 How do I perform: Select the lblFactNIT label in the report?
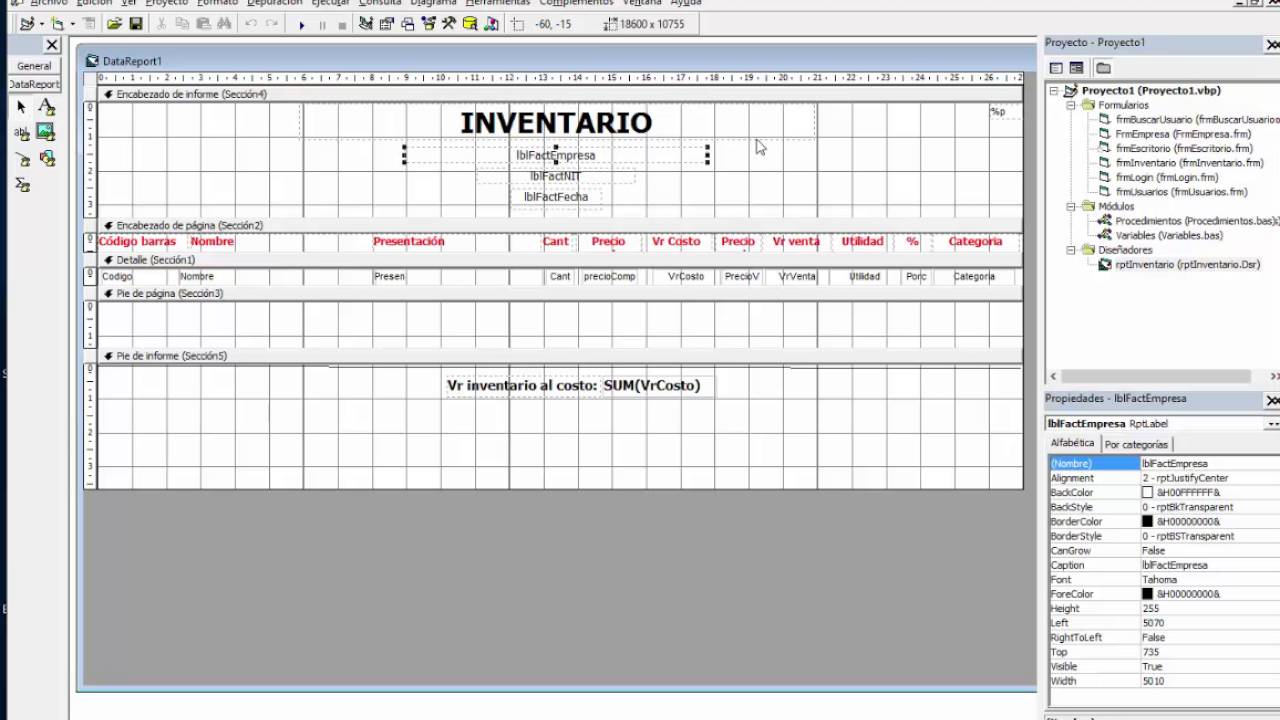tap(556, 176)
